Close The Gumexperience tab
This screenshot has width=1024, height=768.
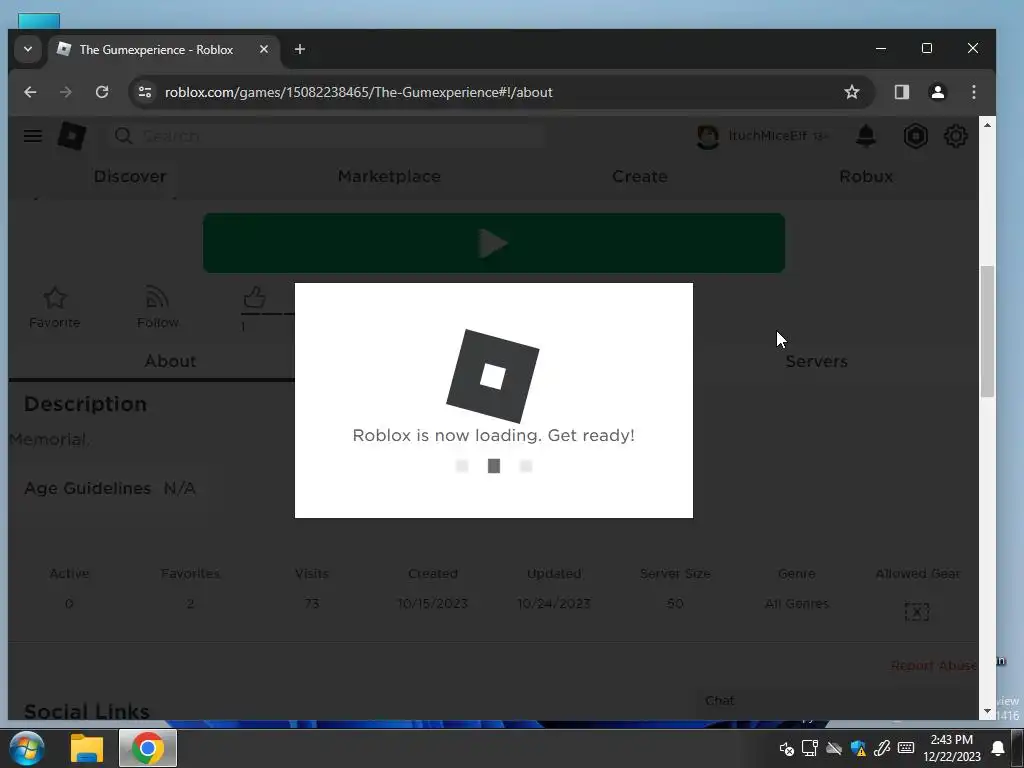click(x=264, y=49)
